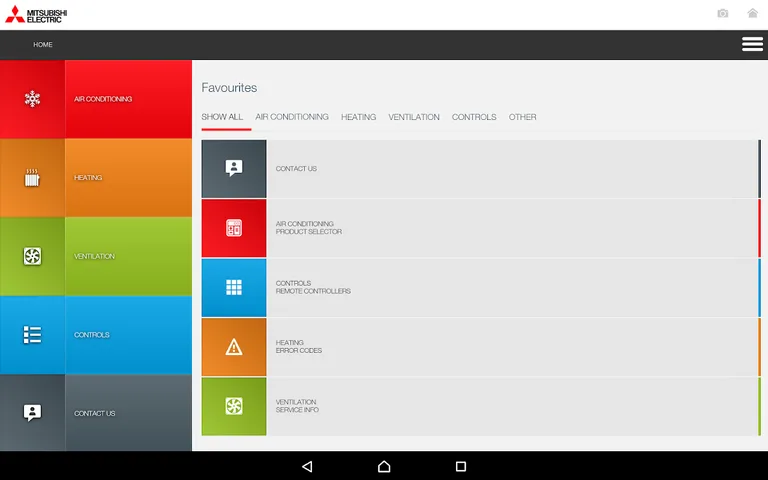This screenshot has height=480, width=768.
Task: Open Ventilation Service Info row text
Action: point(297,406)
